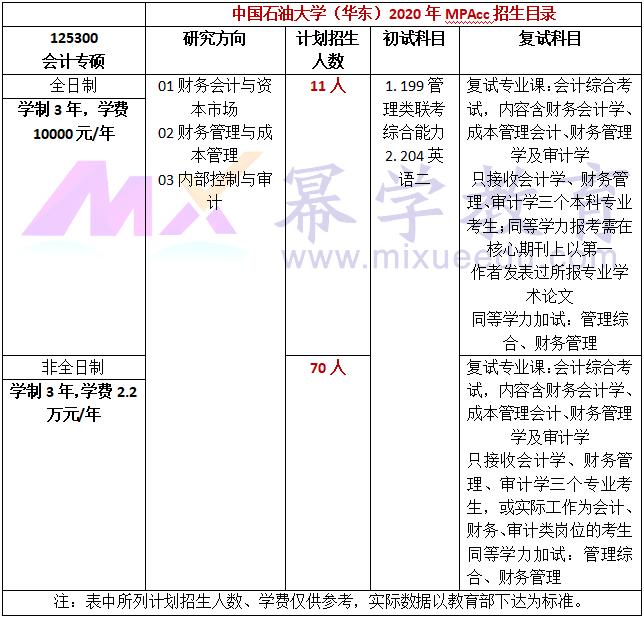
Task: Select 01 财务会计与资本市场 research direction
Action: 215,97
